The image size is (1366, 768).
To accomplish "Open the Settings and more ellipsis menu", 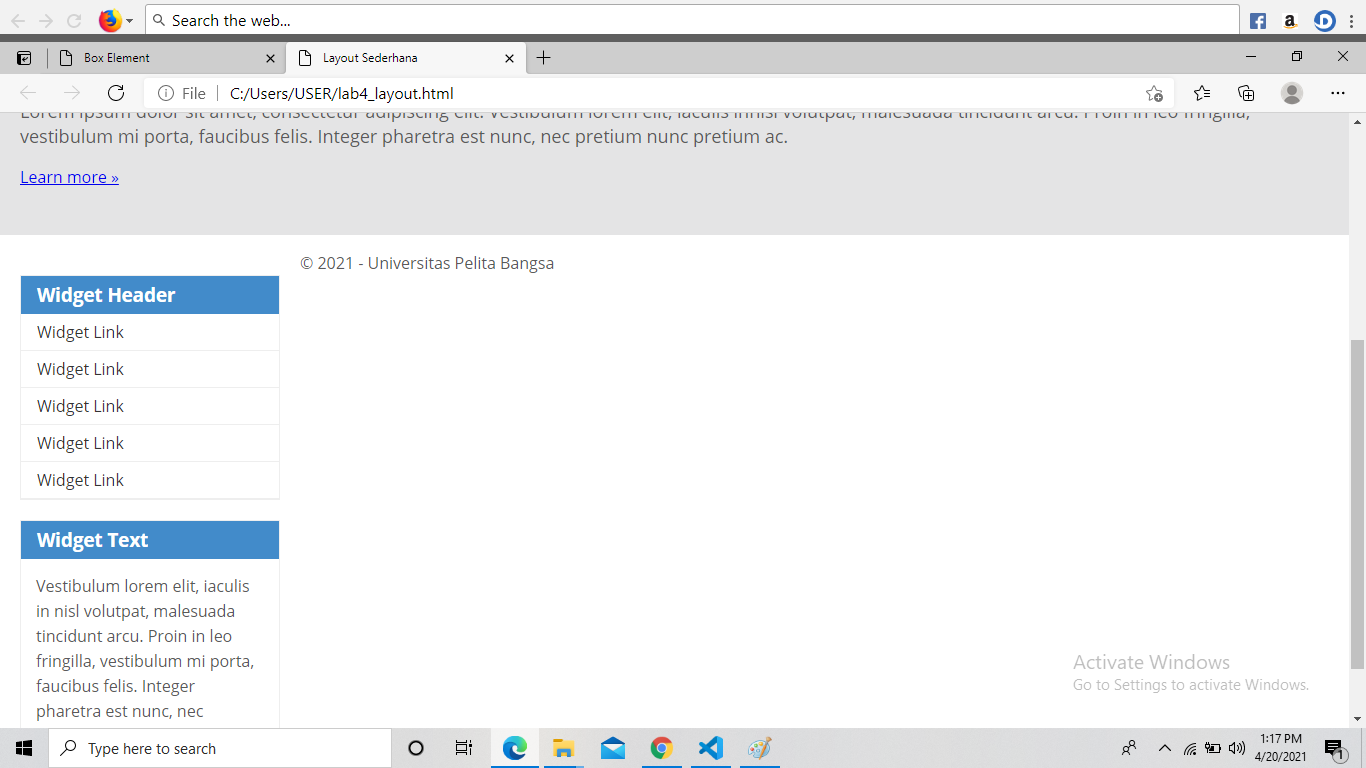I will tap(1337, 92).
